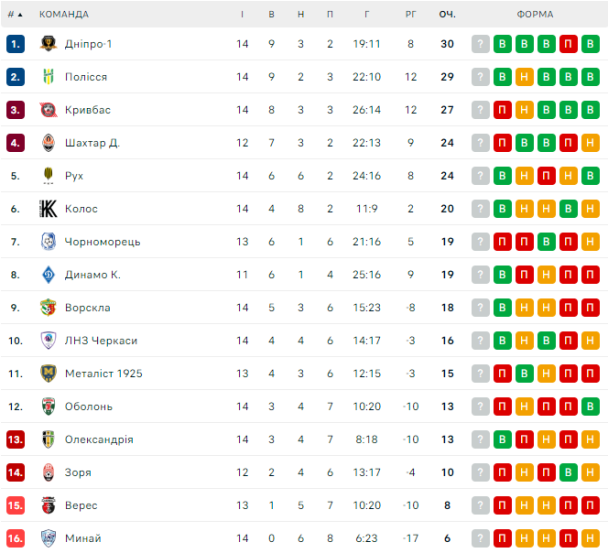Click the КОМАНДА column header

click(64, 14)
